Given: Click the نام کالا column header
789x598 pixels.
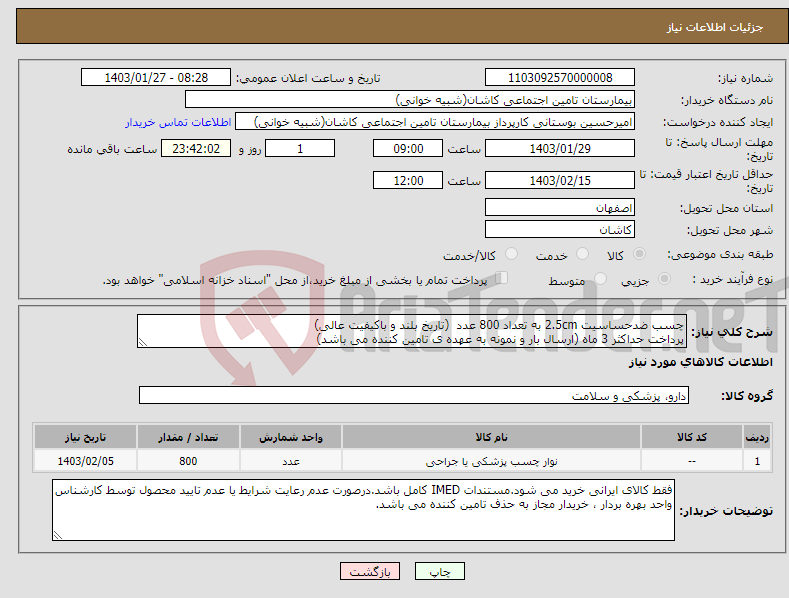Looking at the screenshot, I should click(x=491, y=437).
